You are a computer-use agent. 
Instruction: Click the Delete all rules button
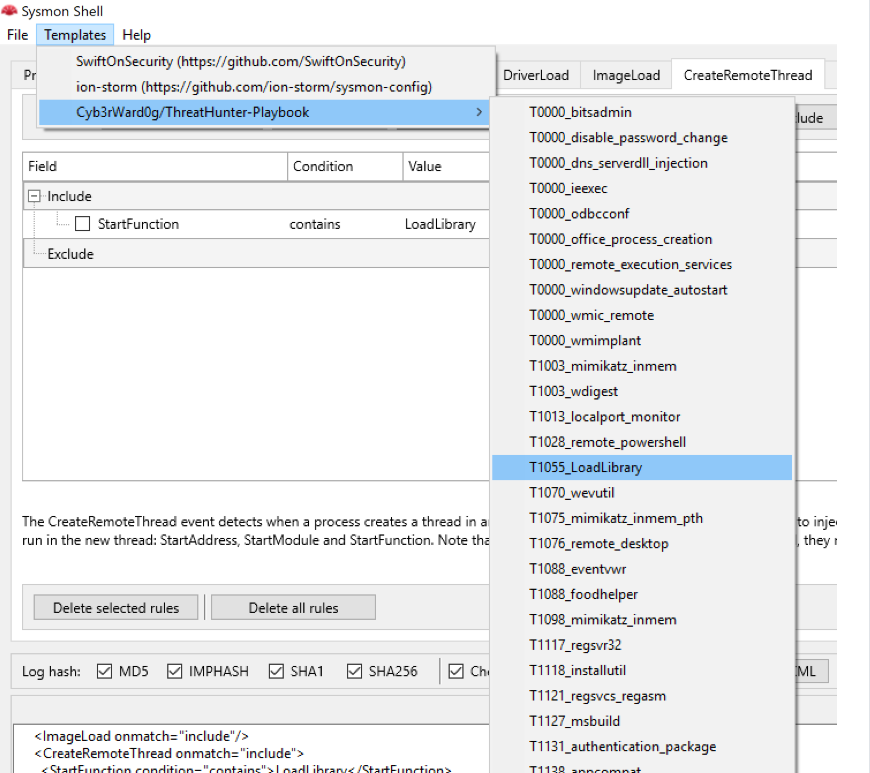coord(292,607)
